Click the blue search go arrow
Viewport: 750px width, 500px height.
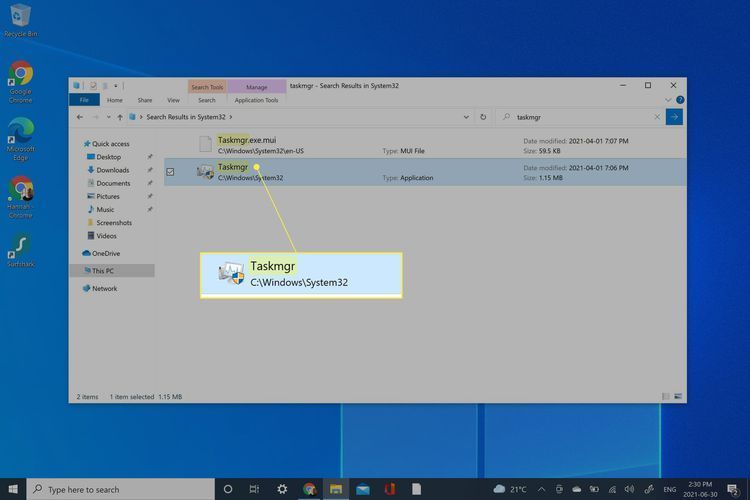674,117
